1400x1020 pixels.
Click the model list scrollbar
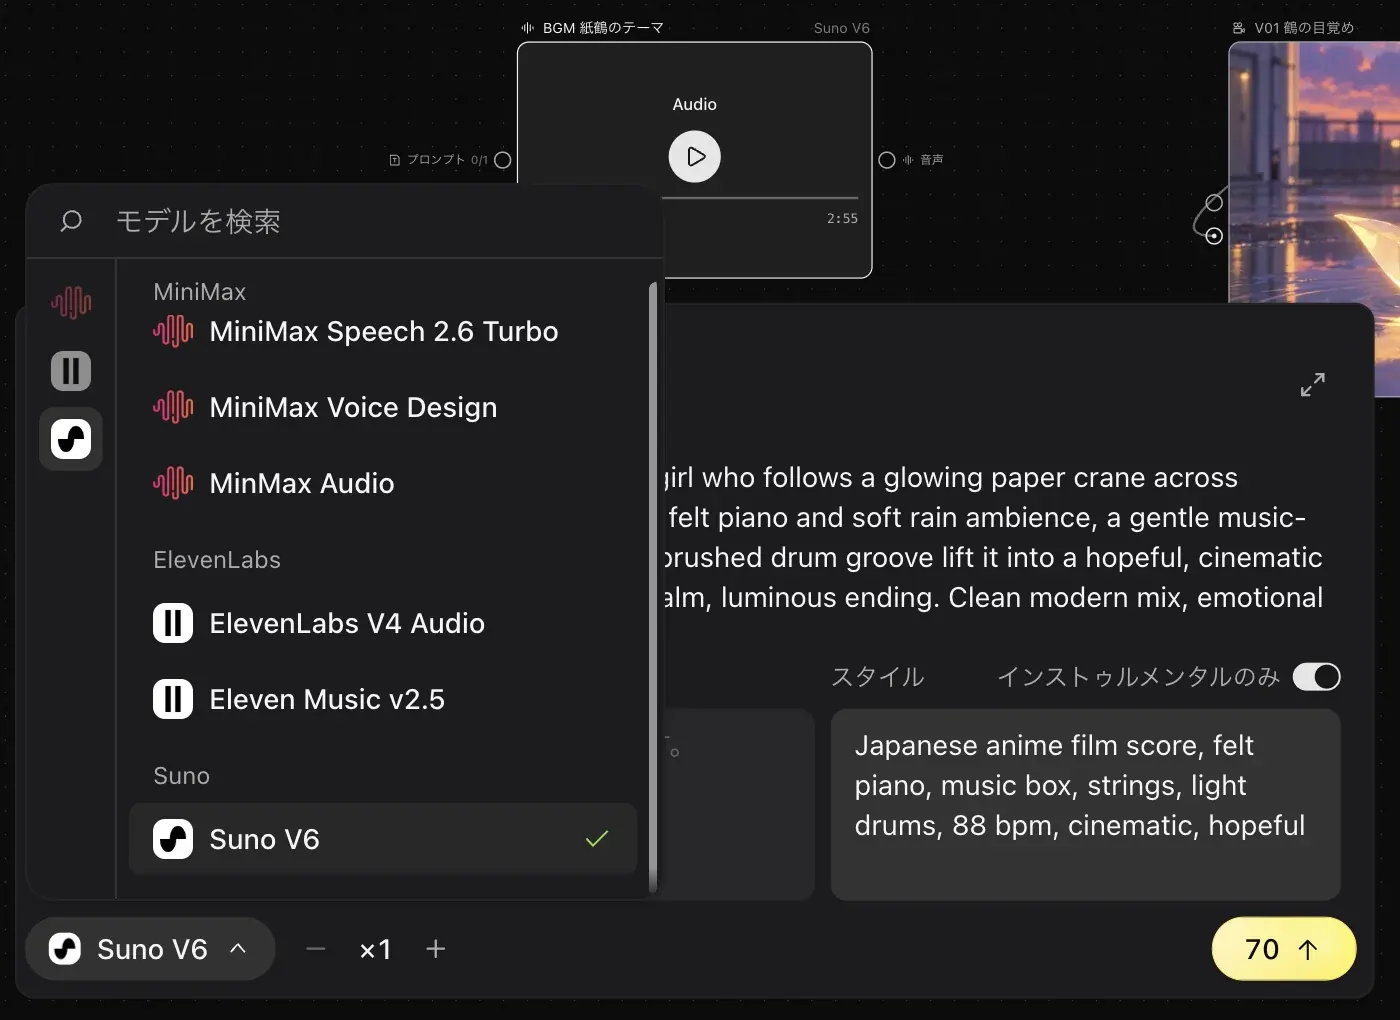(653, 585)
